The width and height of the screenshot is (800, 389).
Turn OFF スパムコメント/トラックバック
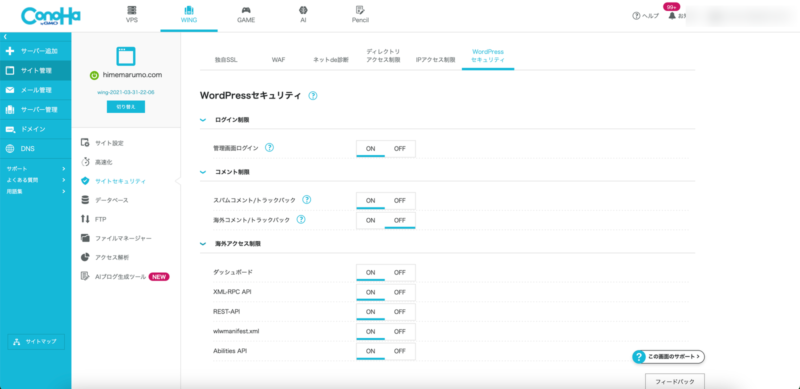(x=399, y=201)
